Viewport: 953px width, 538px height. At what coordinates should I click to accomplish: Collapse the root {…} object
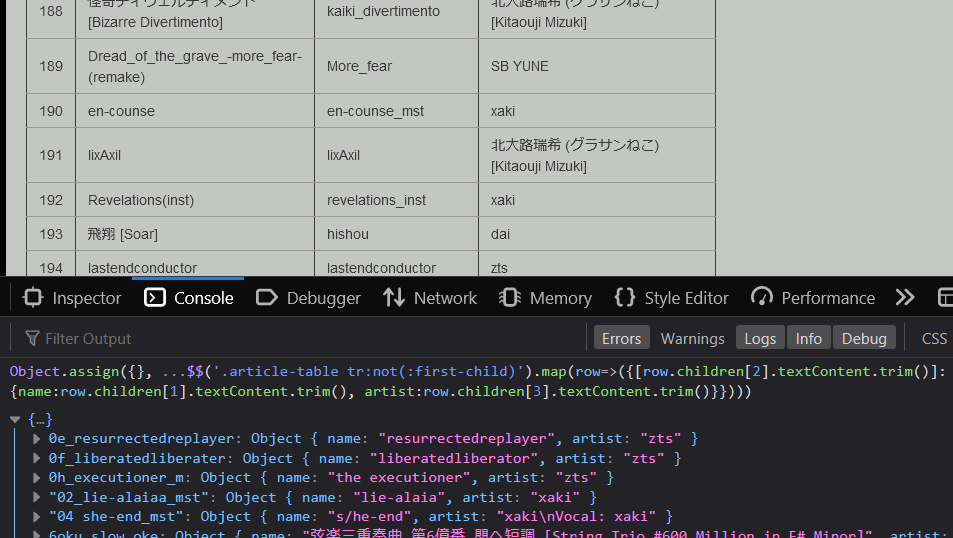[x=16, y=420]
